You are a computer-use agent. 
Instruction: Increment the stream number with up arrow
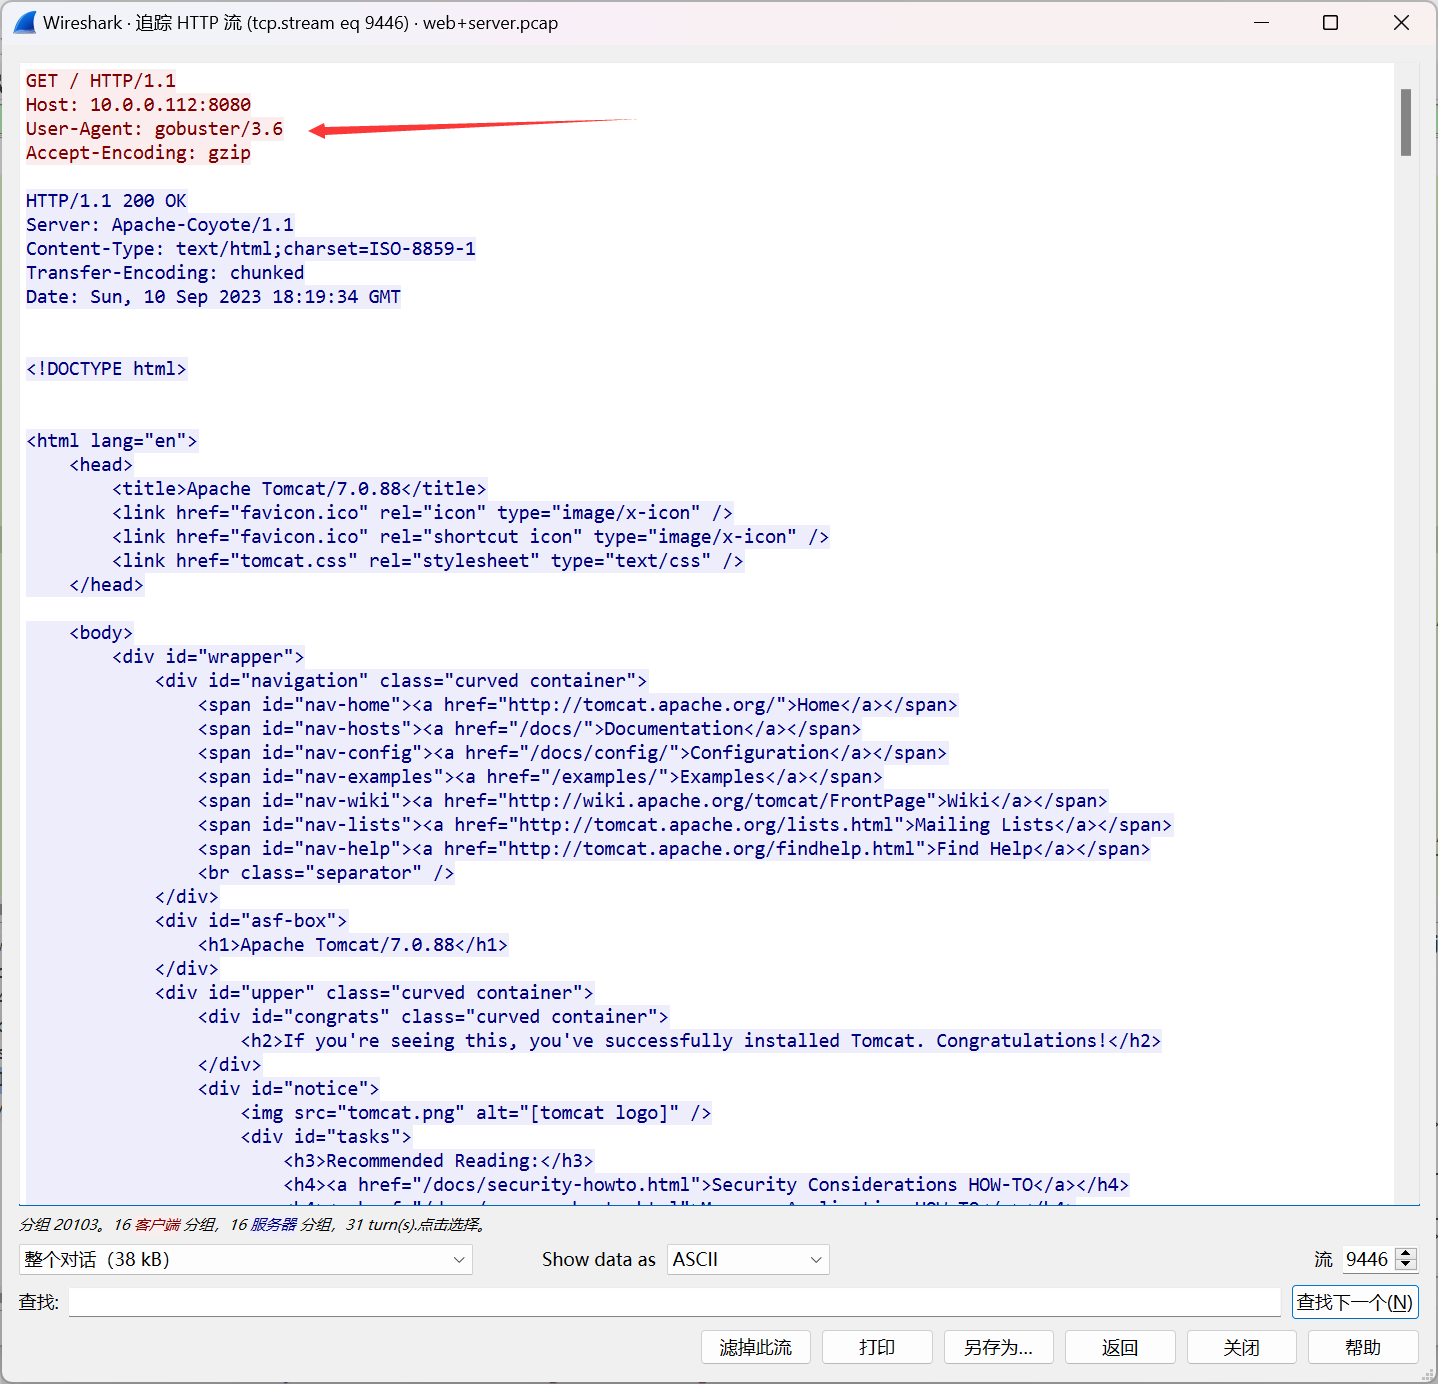1406,1253
